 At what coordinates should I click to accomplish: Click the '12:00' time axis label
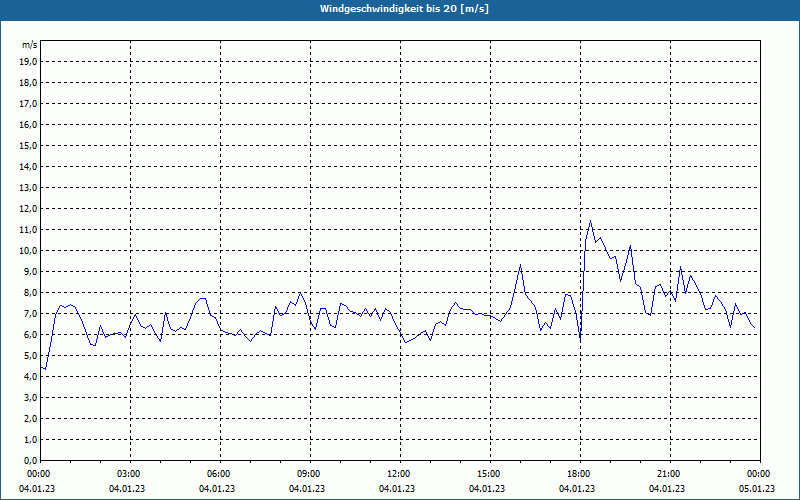[399, 474]
